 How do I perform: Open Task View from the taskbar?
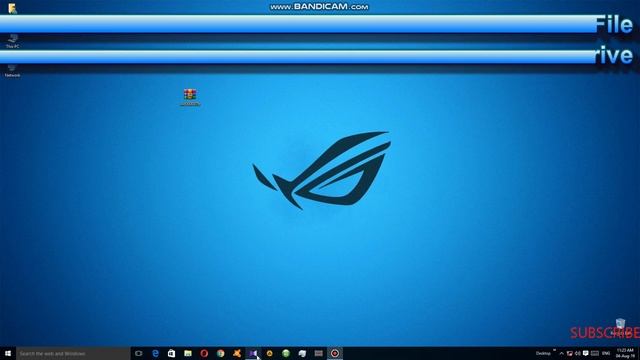click(x=139, y=353)
